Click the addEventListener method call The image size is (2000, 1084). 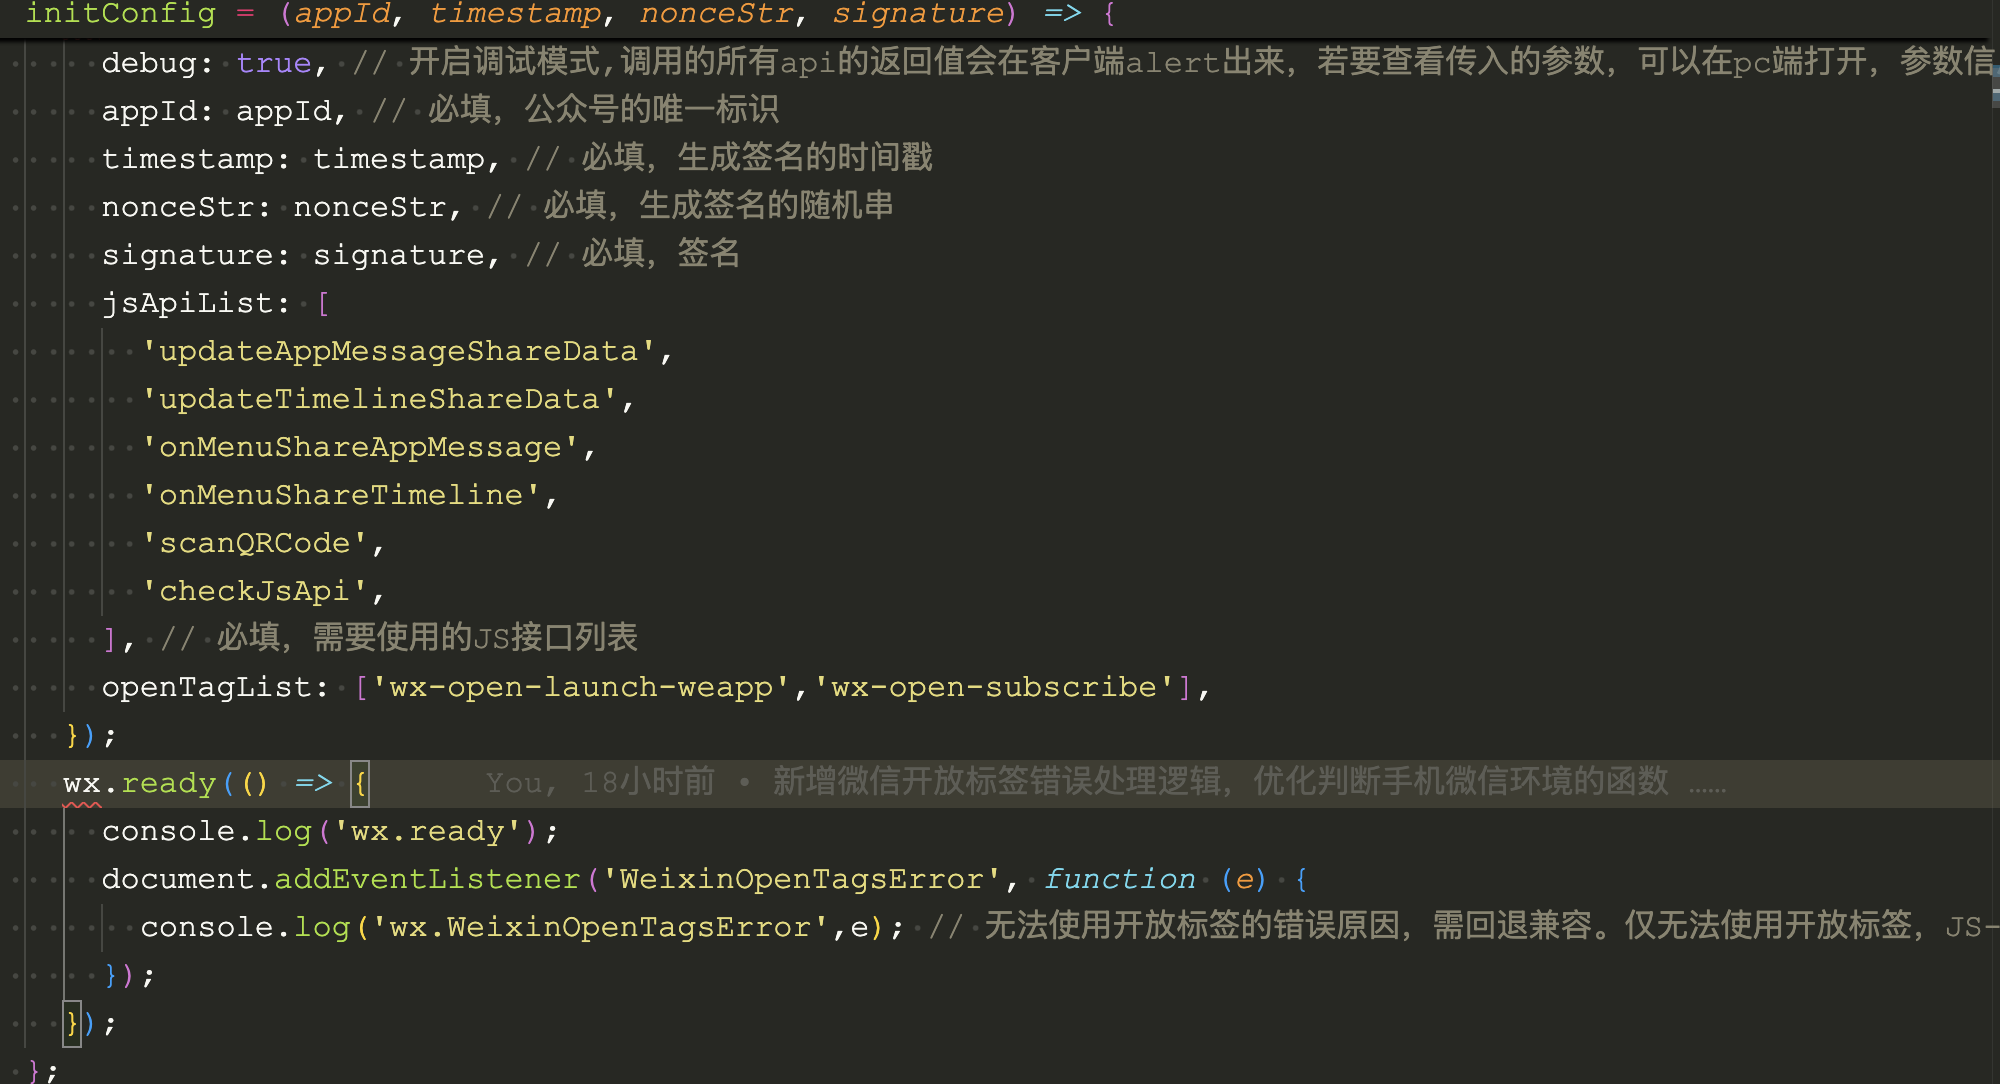pyautogui.click(x=427, y=880)
